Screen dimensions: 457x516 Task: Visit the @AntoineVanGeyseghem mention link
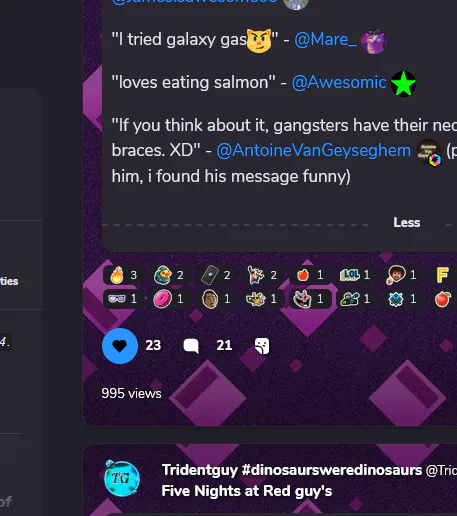(313, 150)
